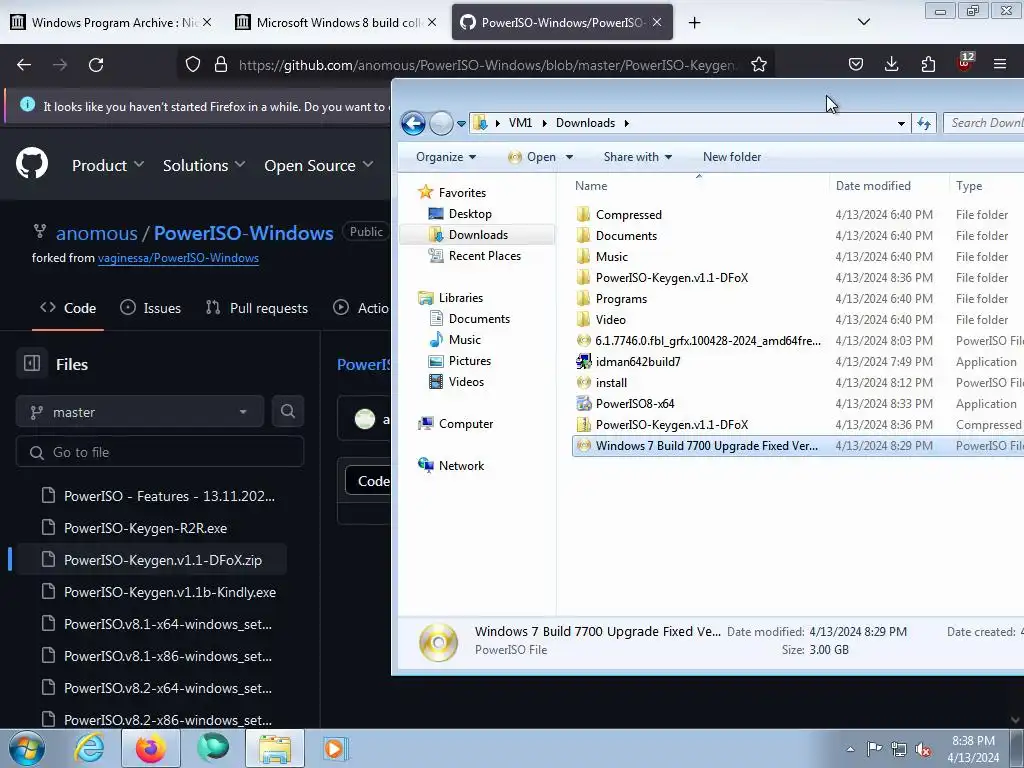Sort by the Name column header
Viewport: 1024px width, 768px height.
tap(591, 186)
